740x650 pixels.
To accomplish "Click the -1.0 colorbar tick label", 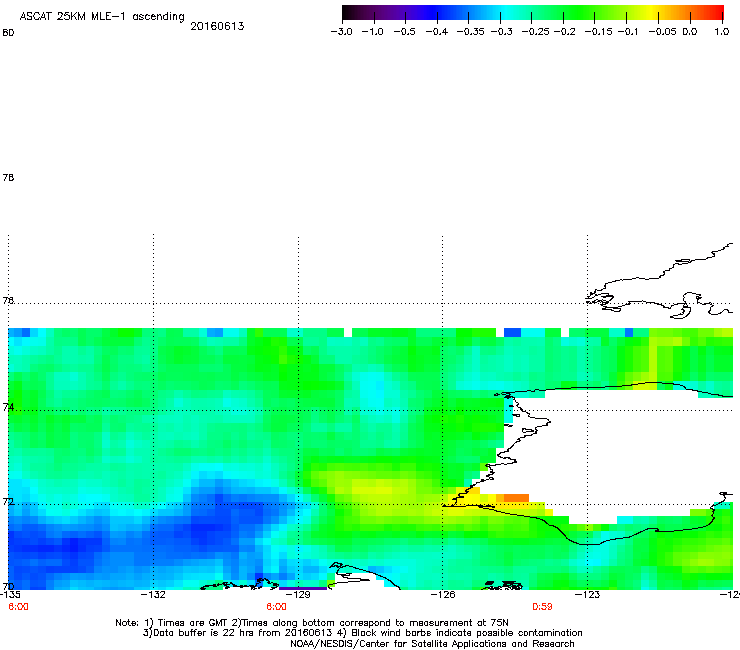I will pos(372,32).
